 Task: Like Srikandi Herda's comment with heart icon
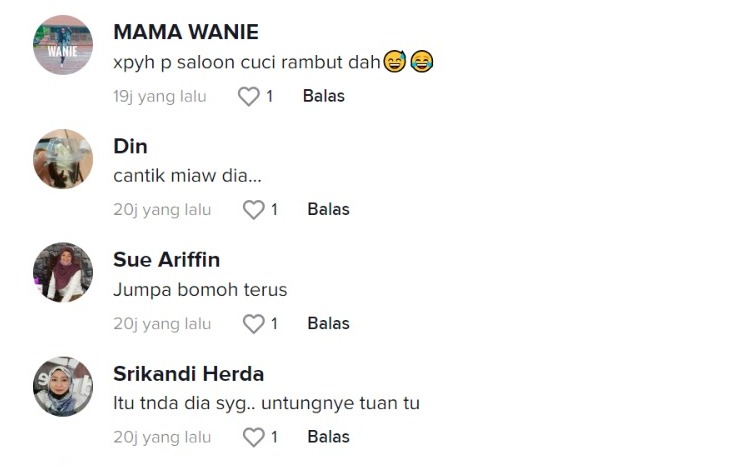pos(253,437)
